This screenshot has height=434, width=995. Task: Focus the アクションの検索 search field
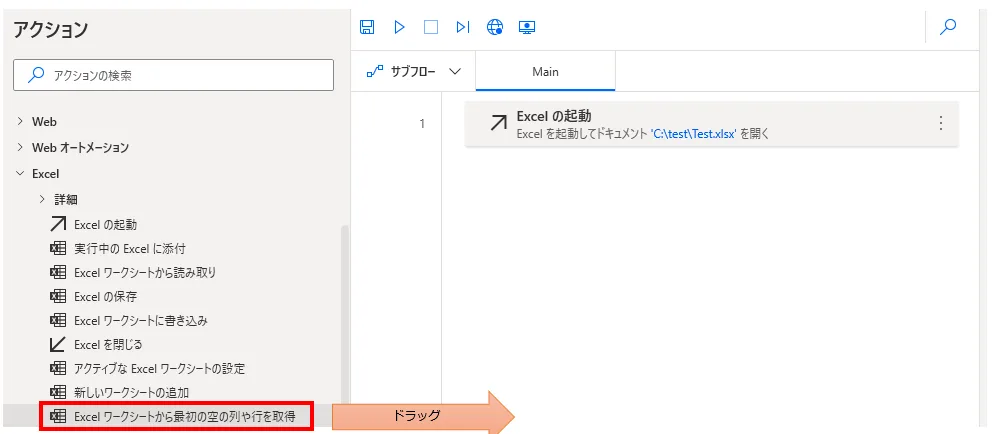pos(173,75)
